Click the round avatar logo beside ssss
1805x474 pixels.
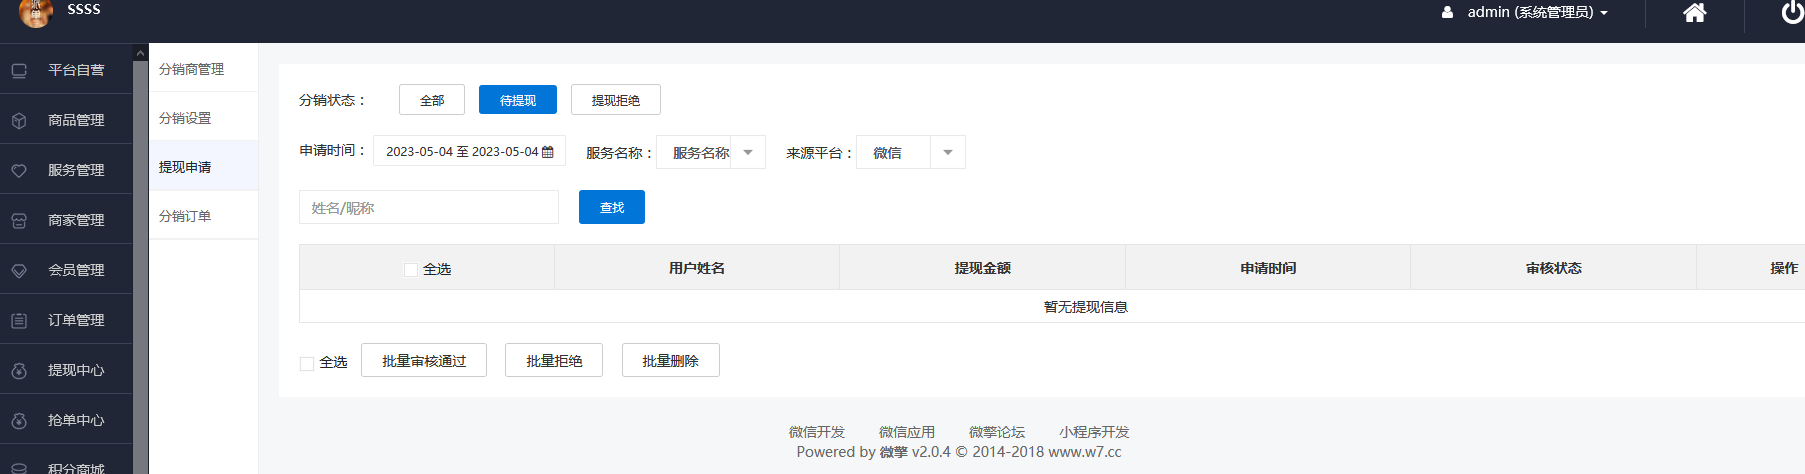tap(36, 12)
